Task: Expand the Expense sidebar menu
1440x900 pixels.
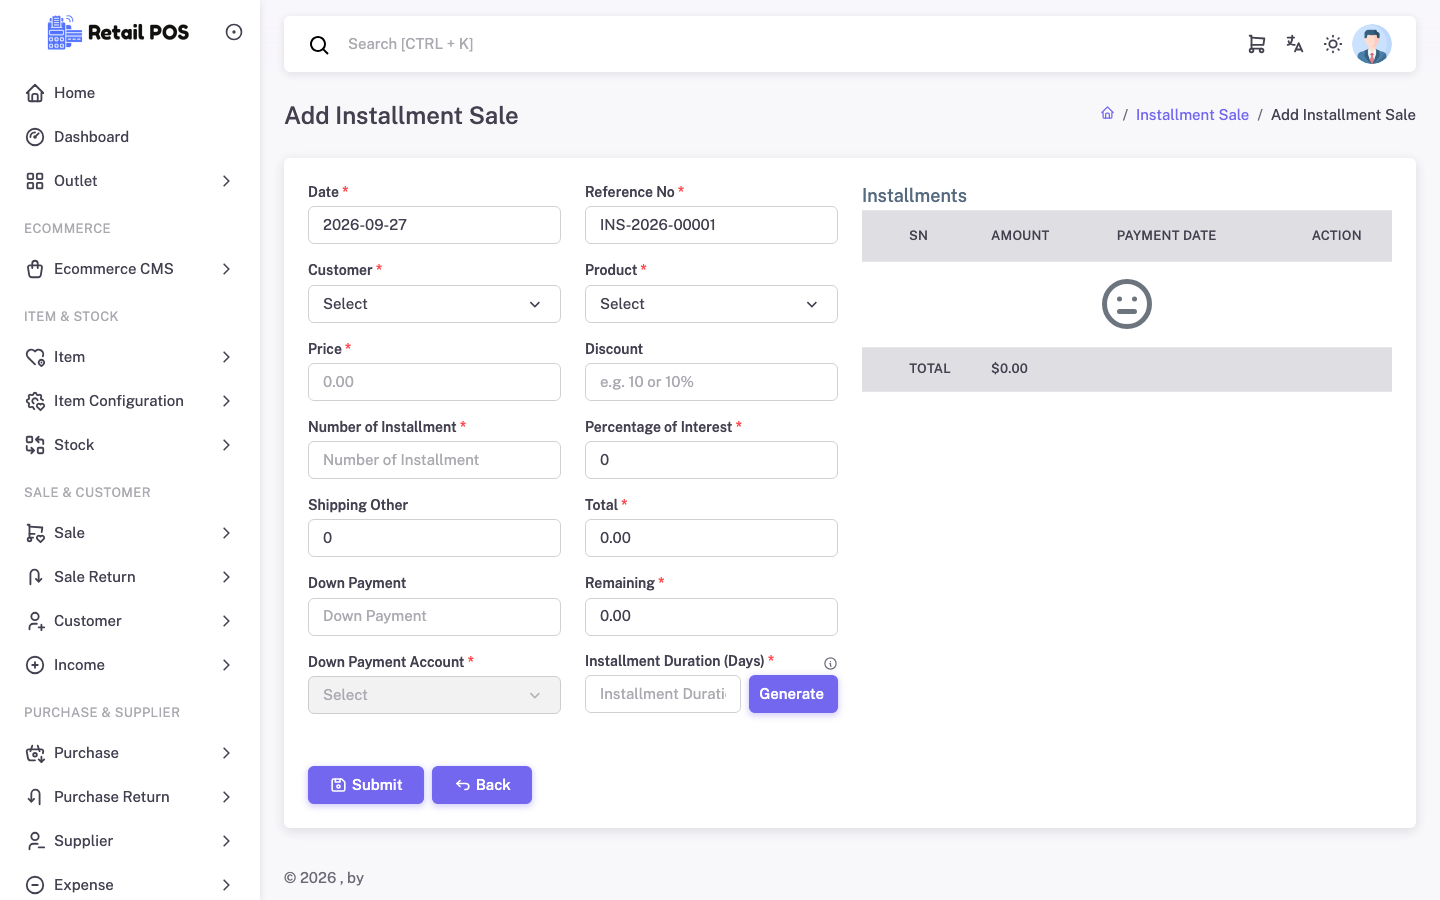Action: 130,885
